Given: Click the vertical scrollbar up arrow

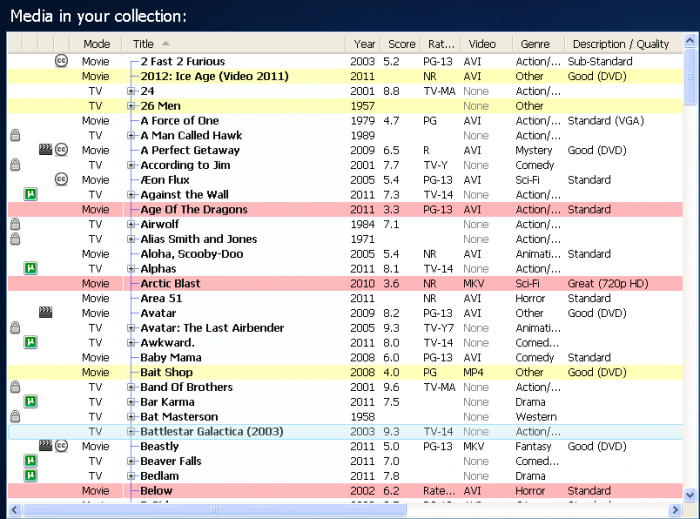Looking at the screenshot, I should click(x=690, y=41).
